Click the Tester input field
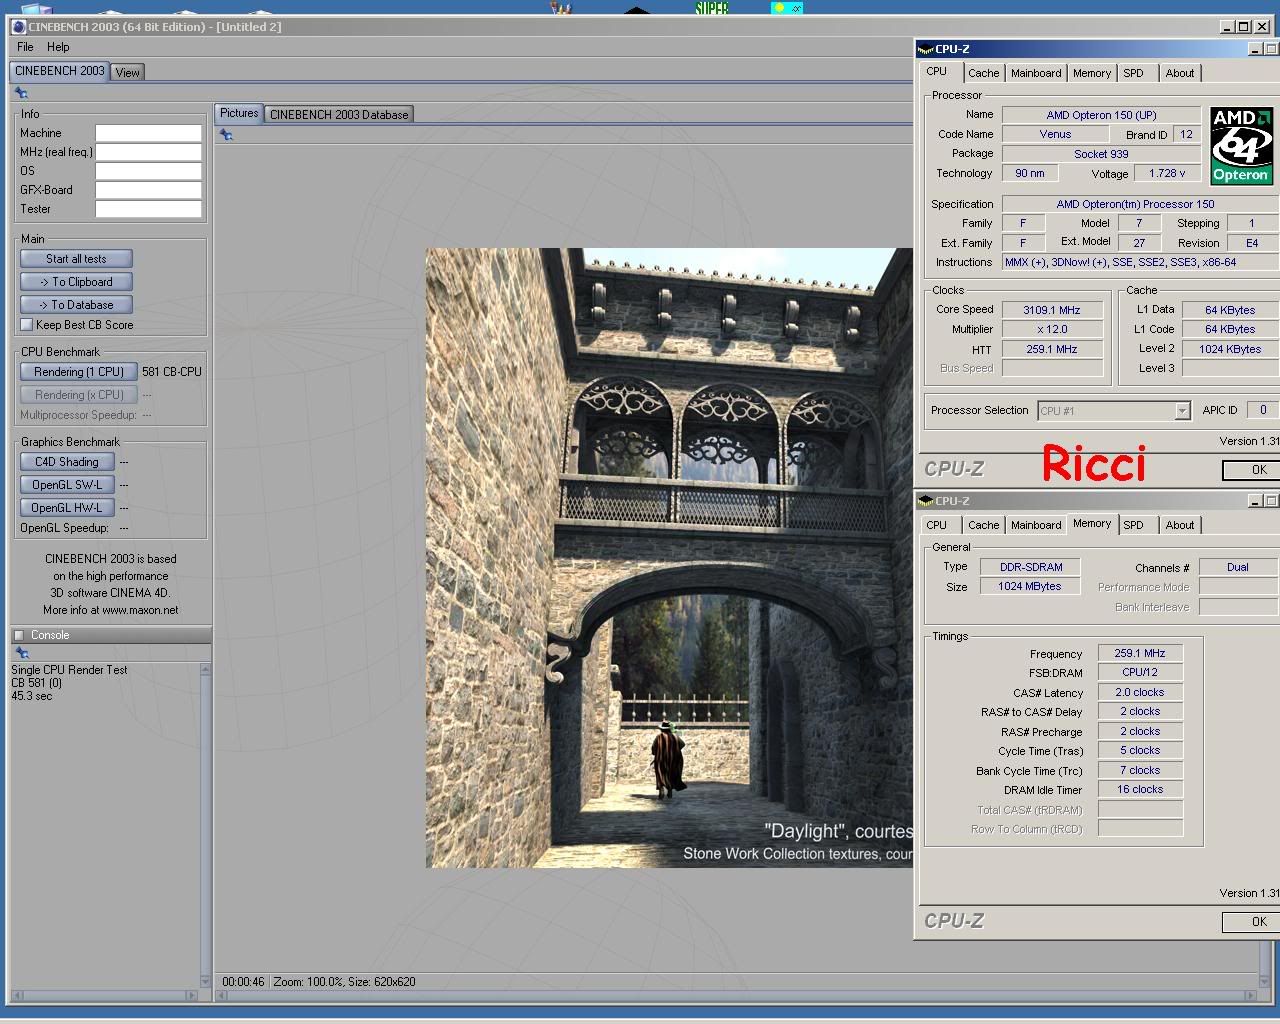 pos(148,209)
